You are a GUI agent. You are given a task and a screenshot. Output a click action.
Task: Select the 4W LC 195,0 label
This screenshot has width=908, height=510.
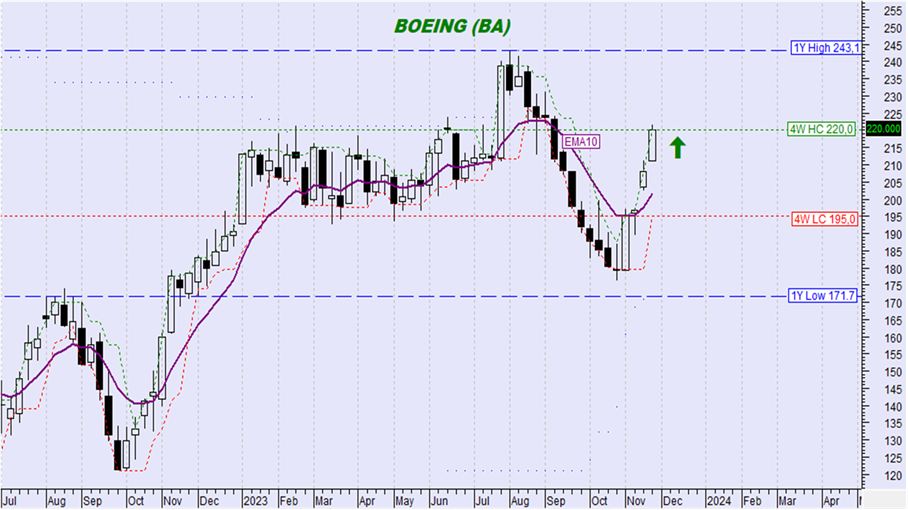coord(824,219)
